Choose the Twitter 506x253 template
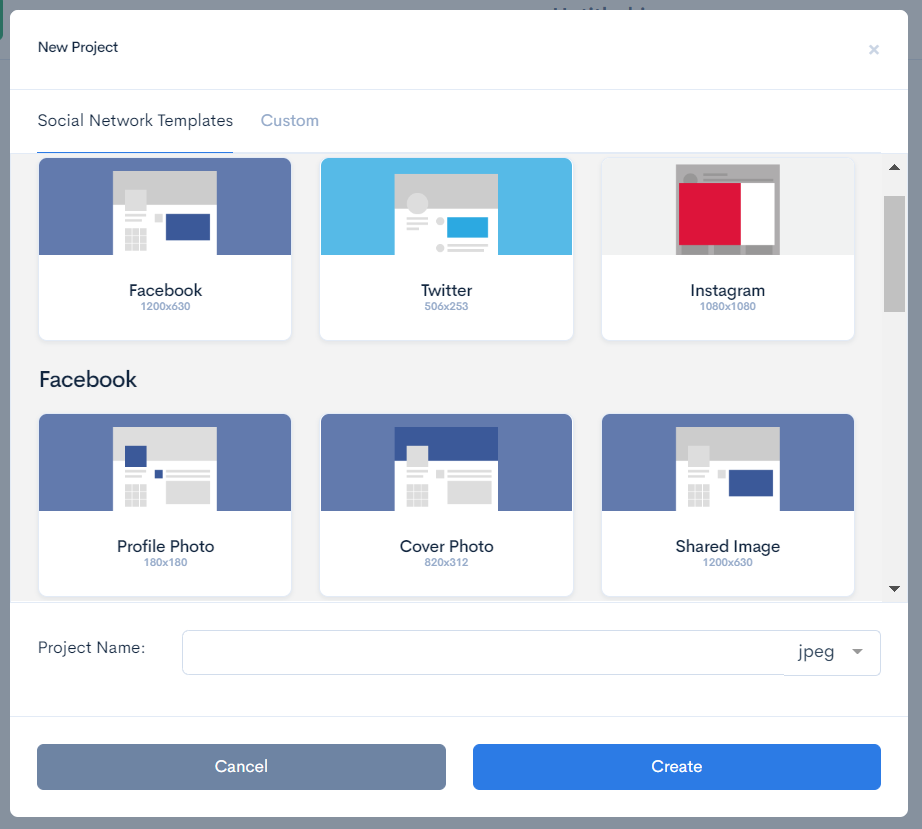Screen dimensions: 922x829 point(446,249)
